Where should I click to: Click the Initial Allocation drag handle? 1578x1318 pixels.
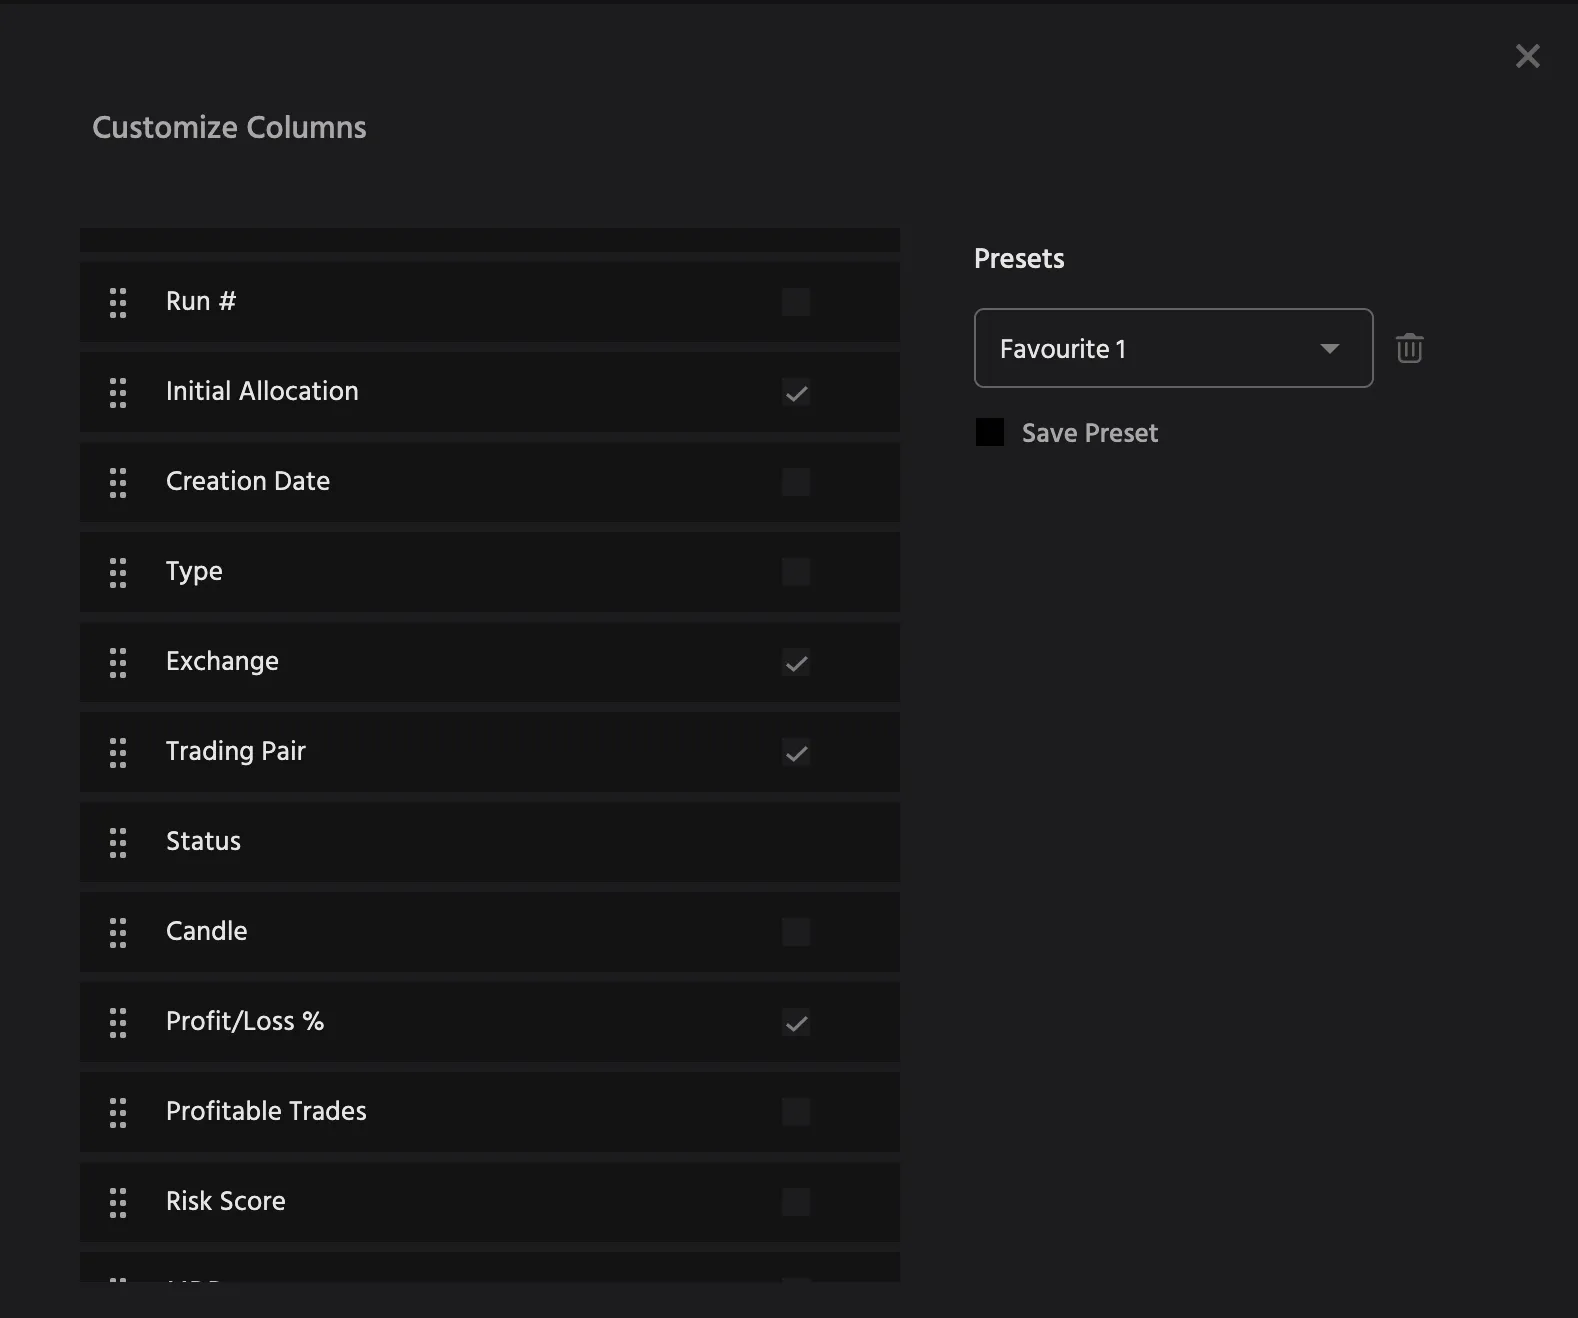pos(118,392)
